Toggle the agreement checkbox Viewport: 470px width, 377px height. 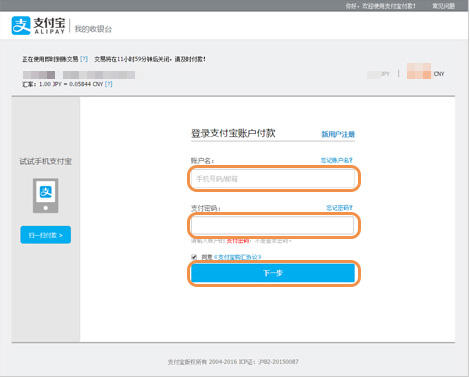194,257
